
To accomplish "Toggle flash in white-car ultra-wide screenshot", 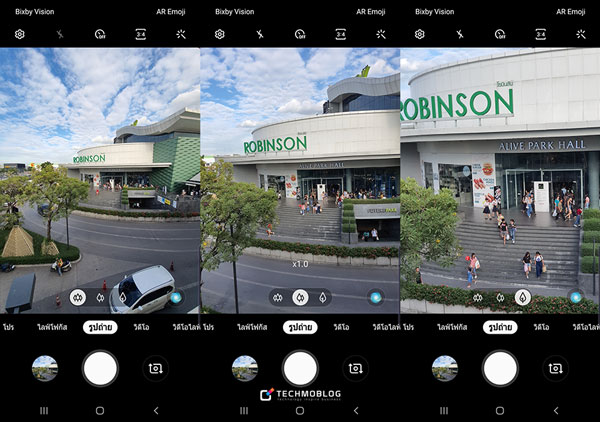I will pyautogui.click(x=60, y=34).
